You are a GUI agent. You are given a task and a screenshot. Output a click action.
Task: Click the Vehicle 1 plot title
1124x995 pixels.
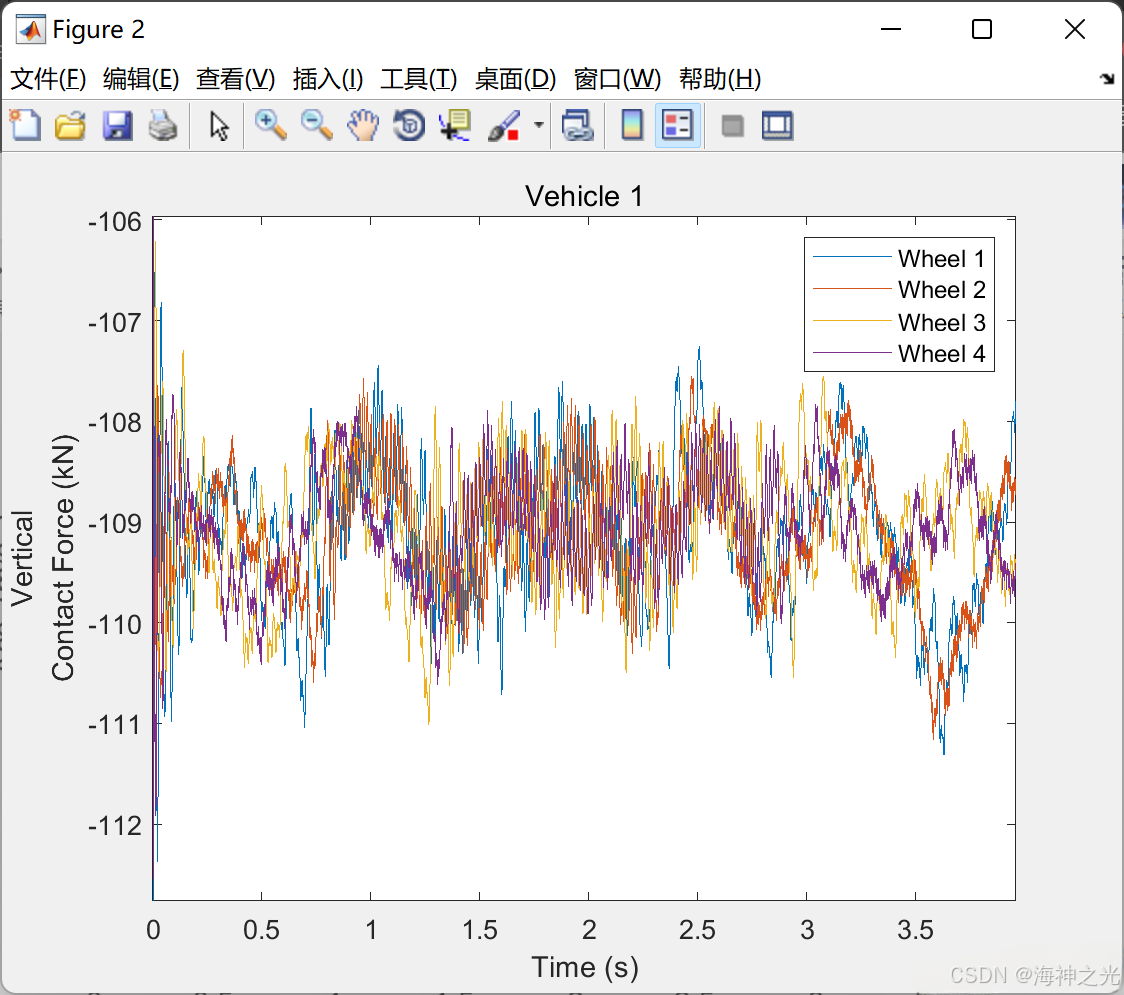[x=584, y=196]
